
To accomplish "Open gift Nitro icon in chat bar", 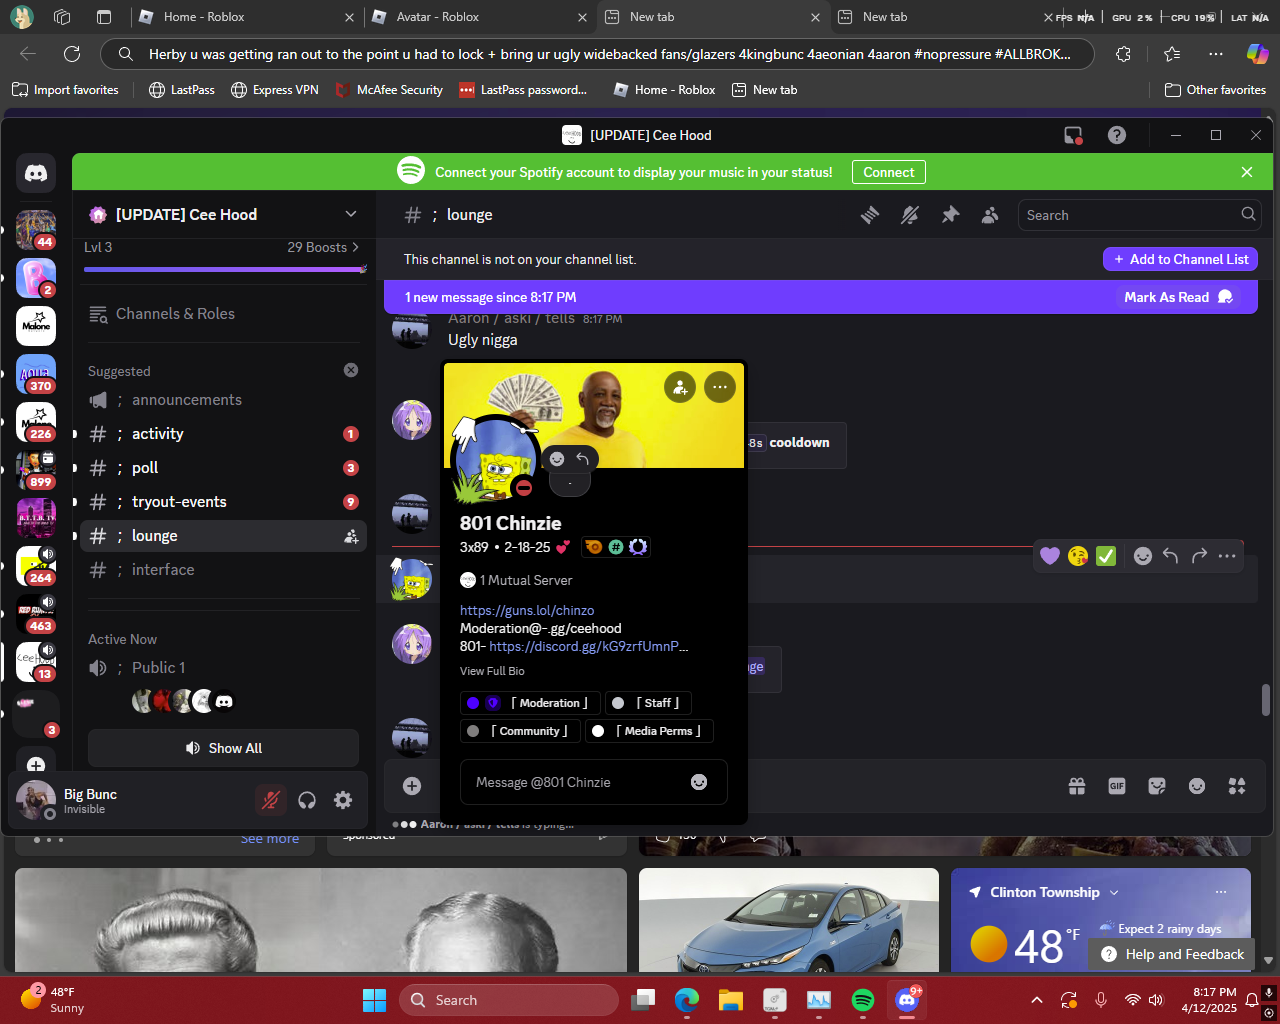I will 1077,786.
